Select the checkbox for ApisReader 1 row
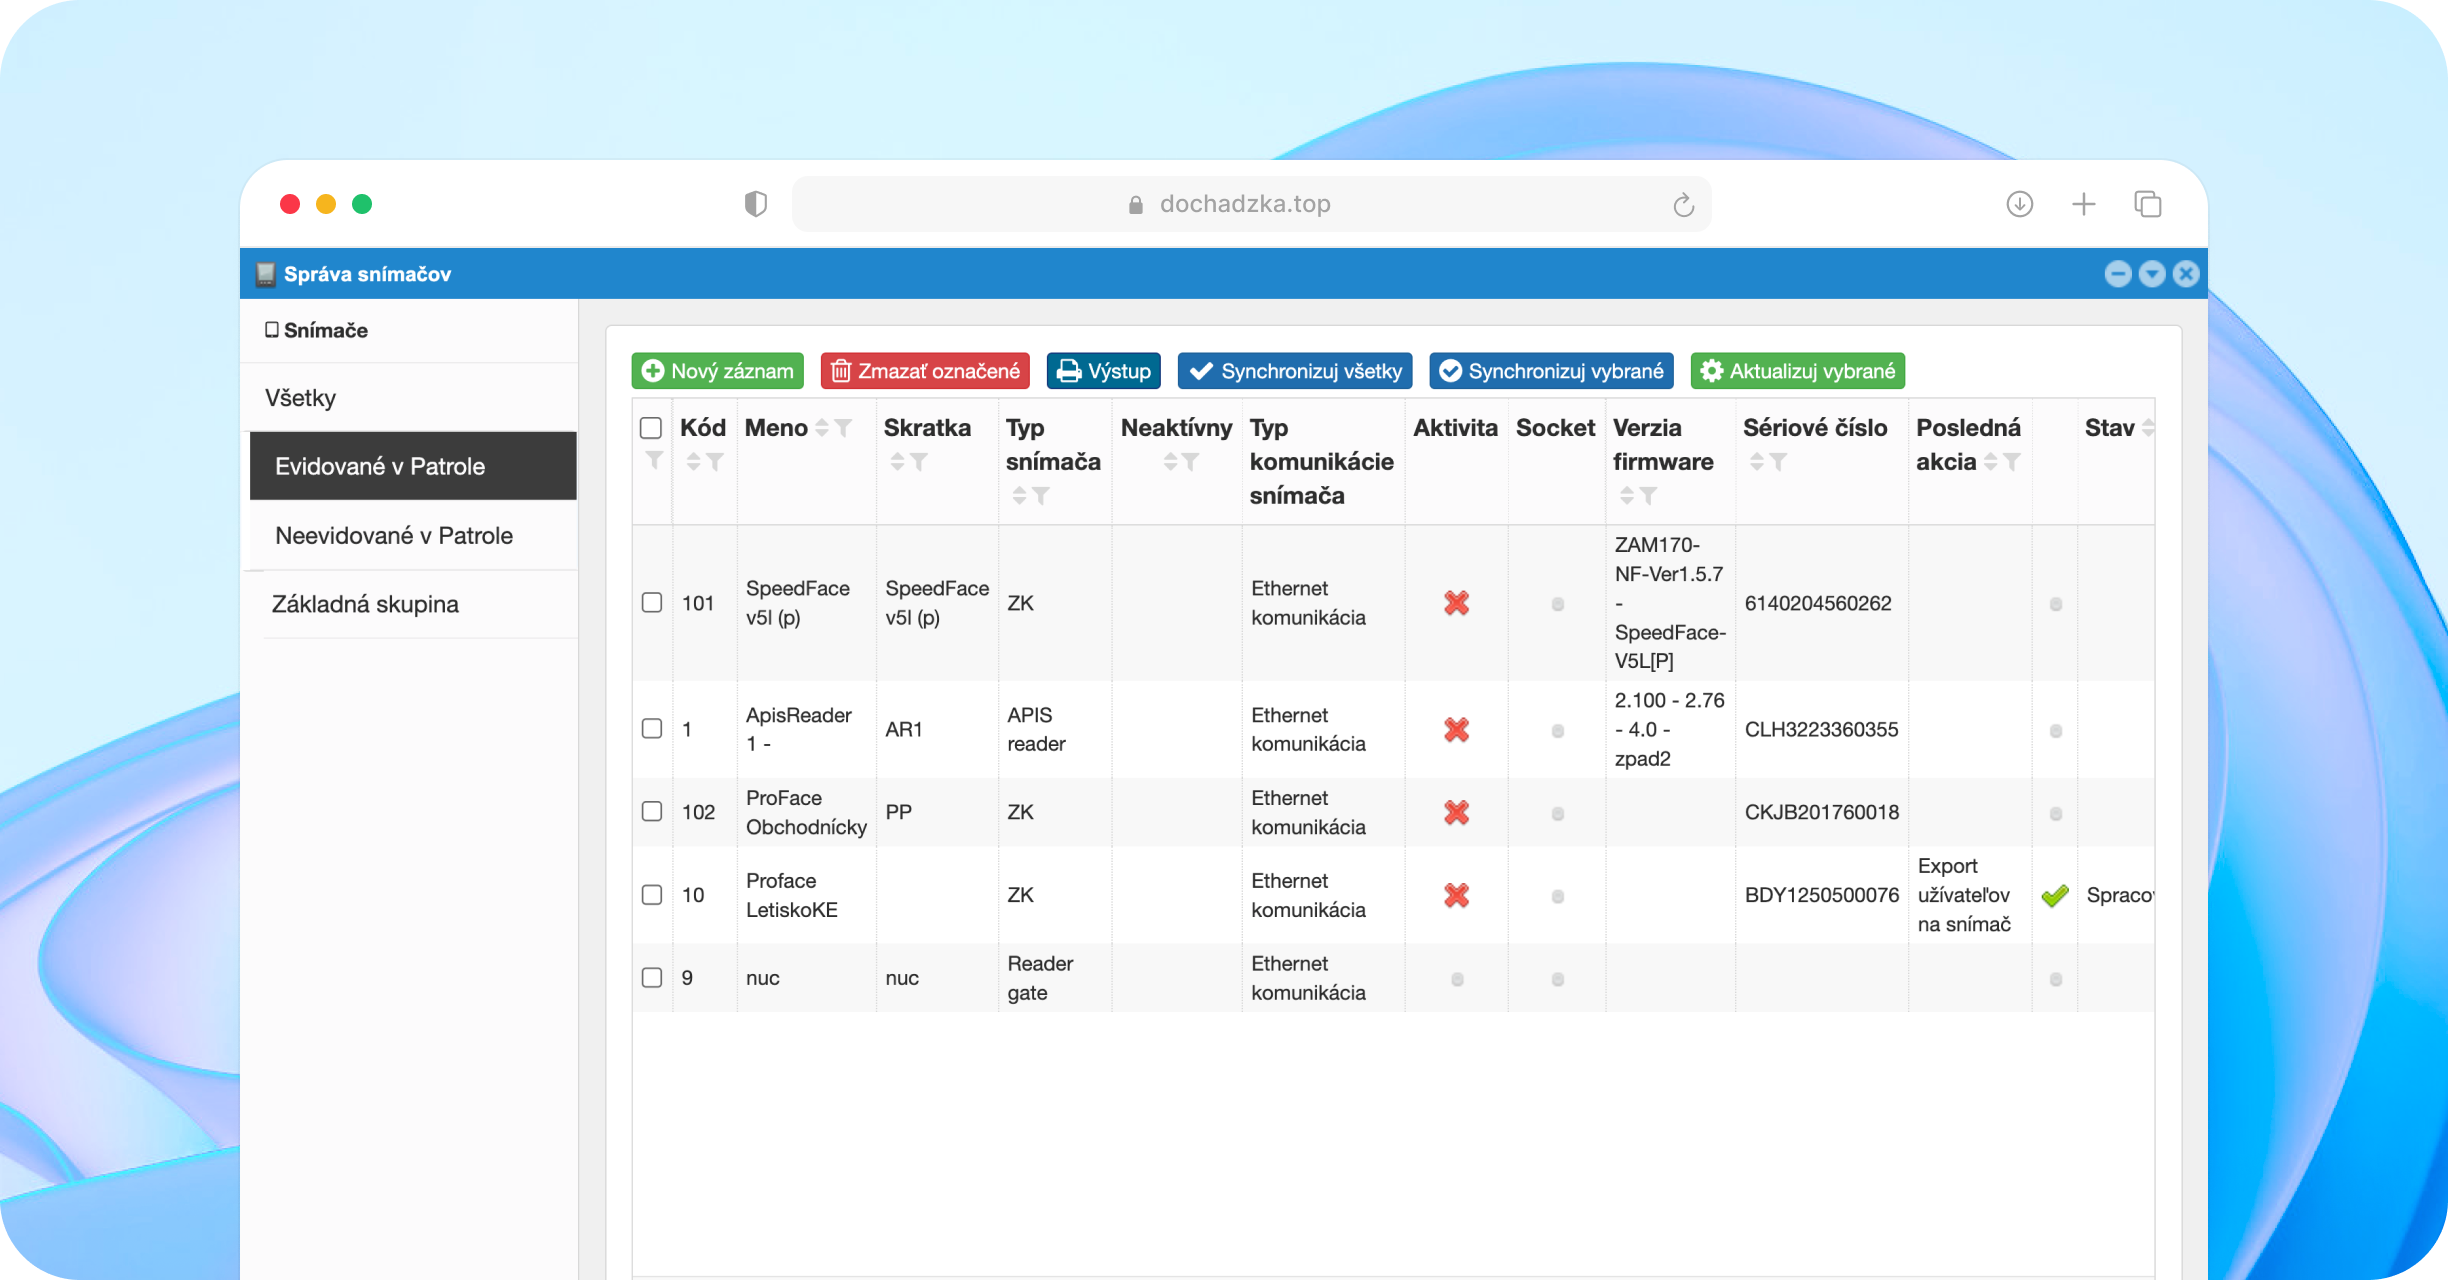2448x1280 pixels. tap(652, 728)
